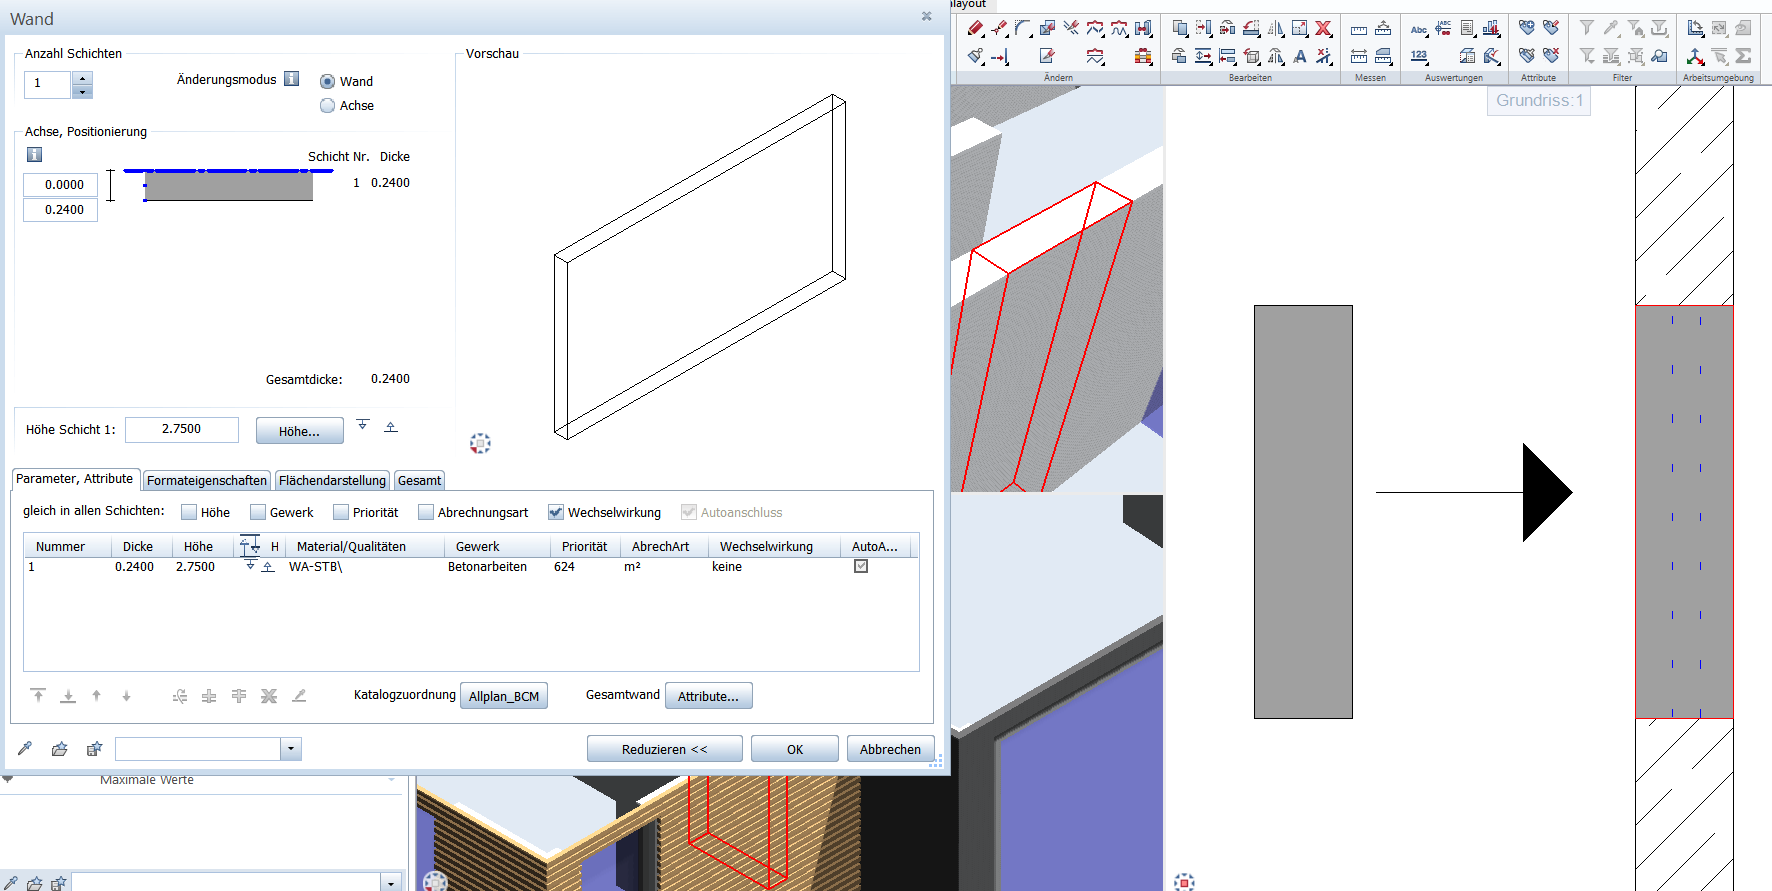Click the large letter A text tool in Bearbeiten
1772x891 pixels.
(x=1300, y=57)
